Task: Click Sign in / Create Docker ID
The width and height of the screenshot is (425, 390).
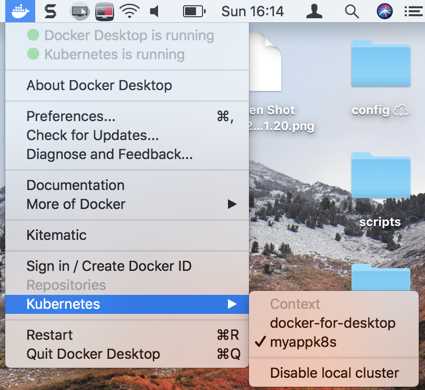Action: (127, 266)
